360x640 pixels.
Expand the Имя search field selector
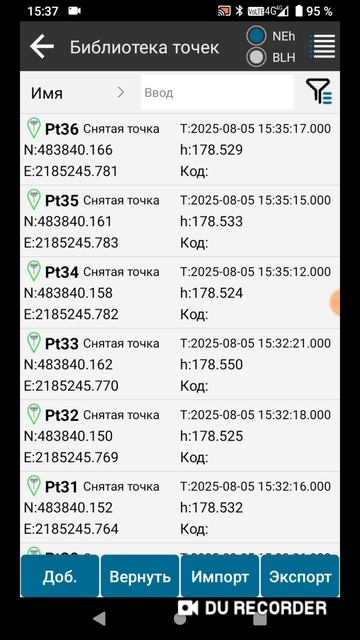pos(80,93)
